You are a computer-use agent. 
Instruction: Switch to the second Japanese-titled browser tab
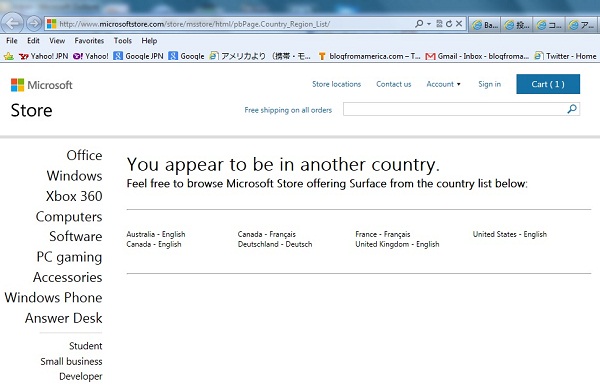pyautogui.click(x=517, y=25)
